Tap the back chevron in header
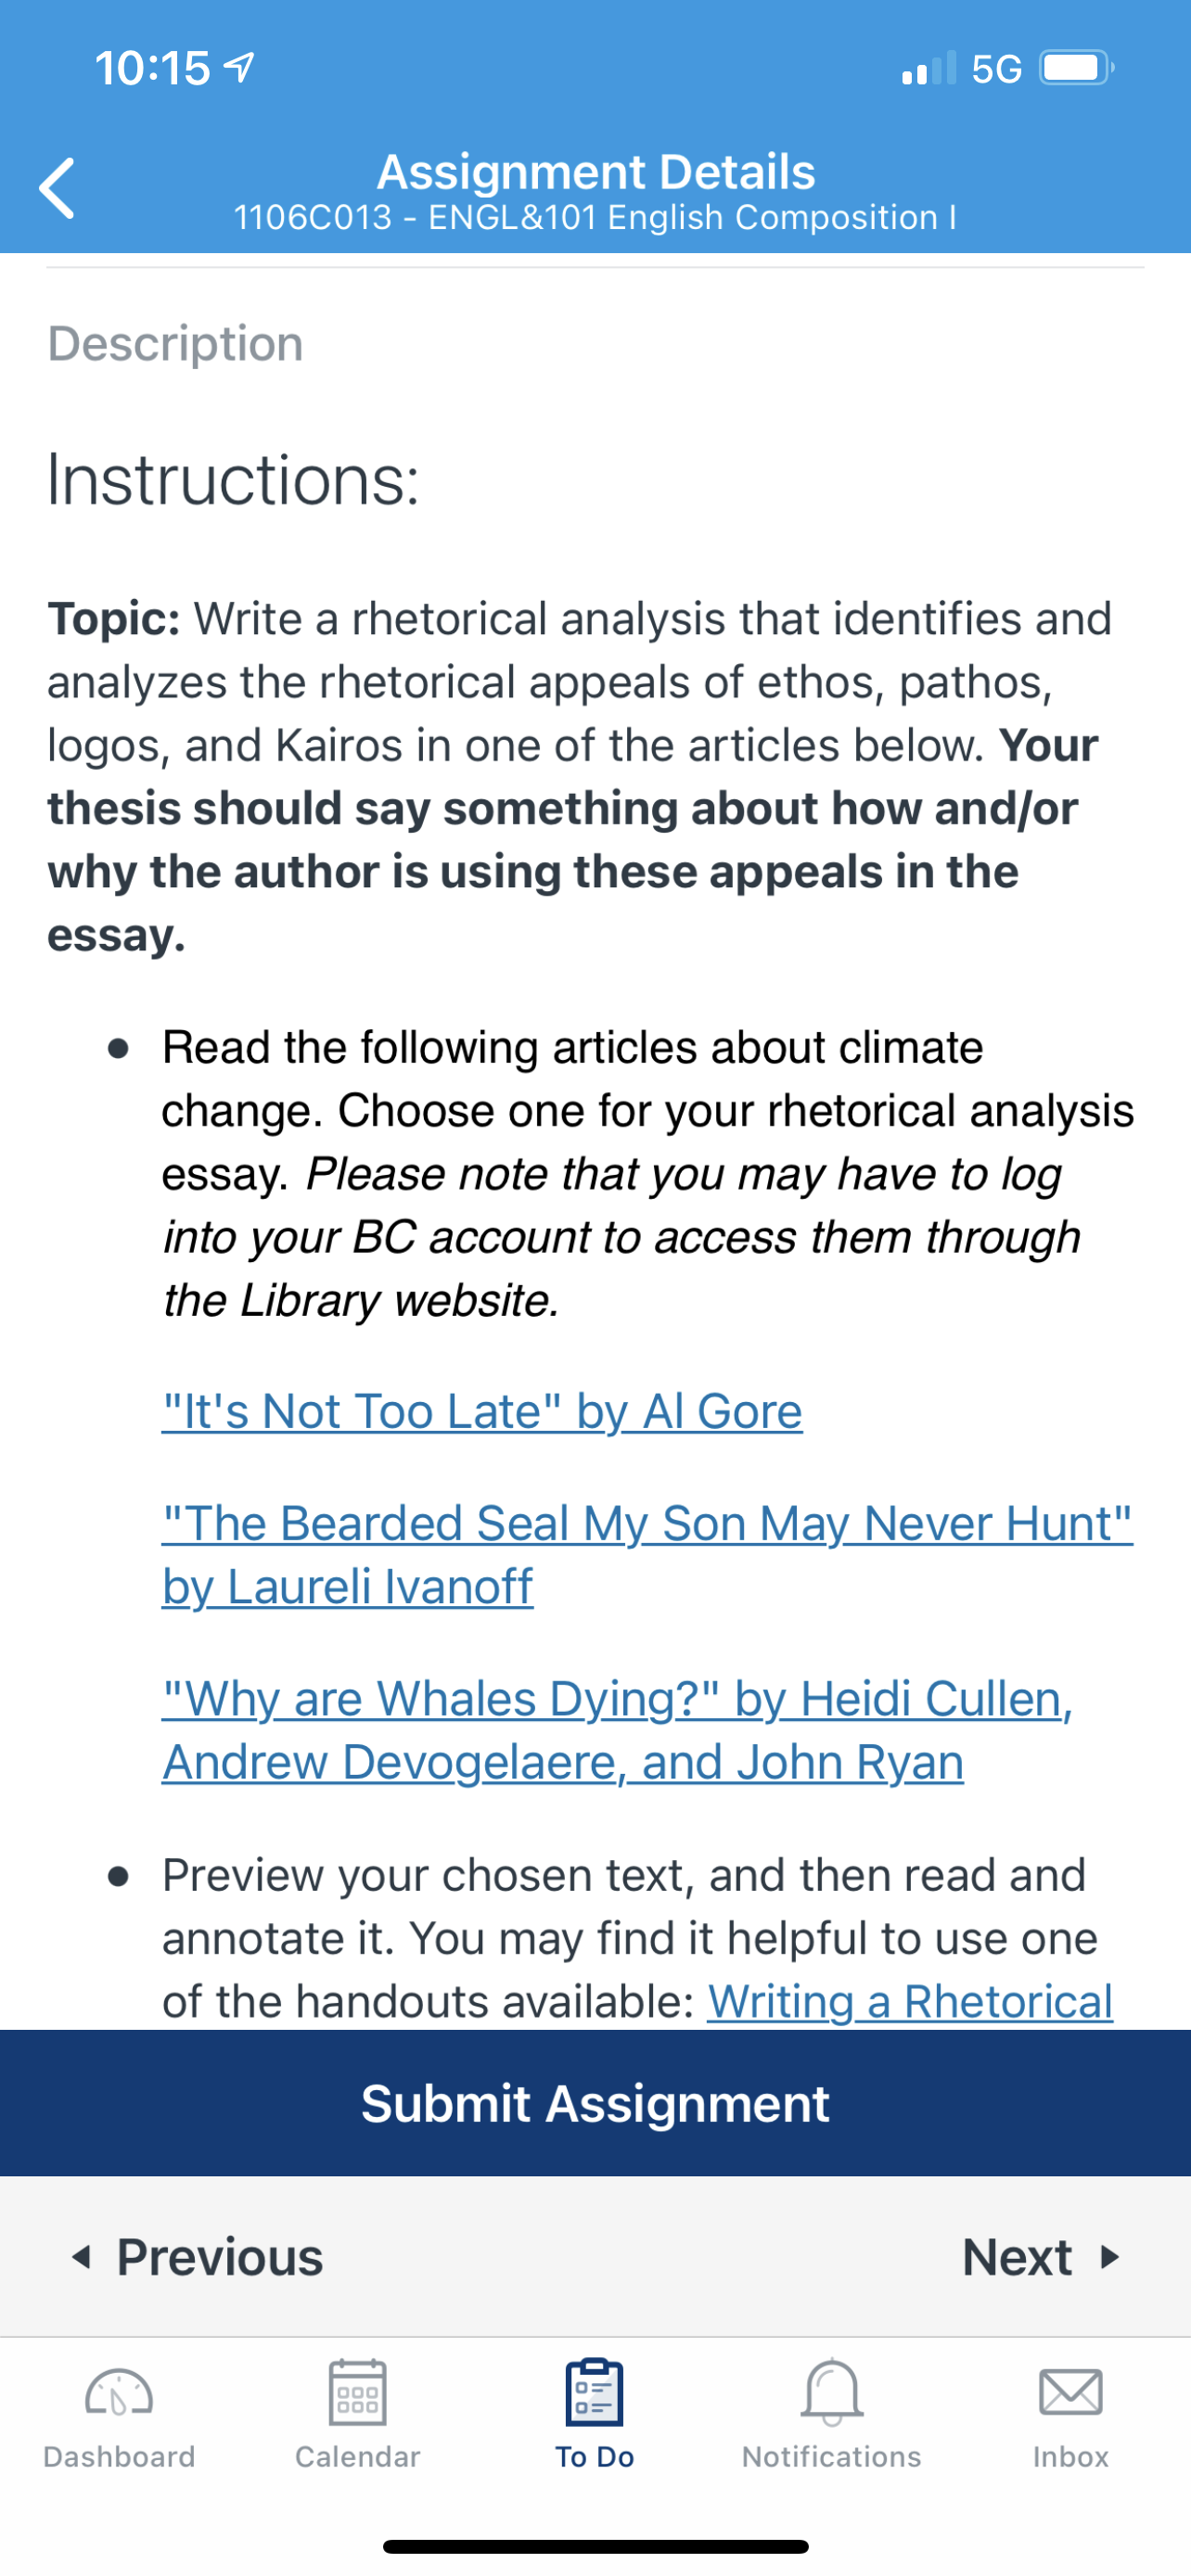Screen dimensions: 1191x2576 57,188
